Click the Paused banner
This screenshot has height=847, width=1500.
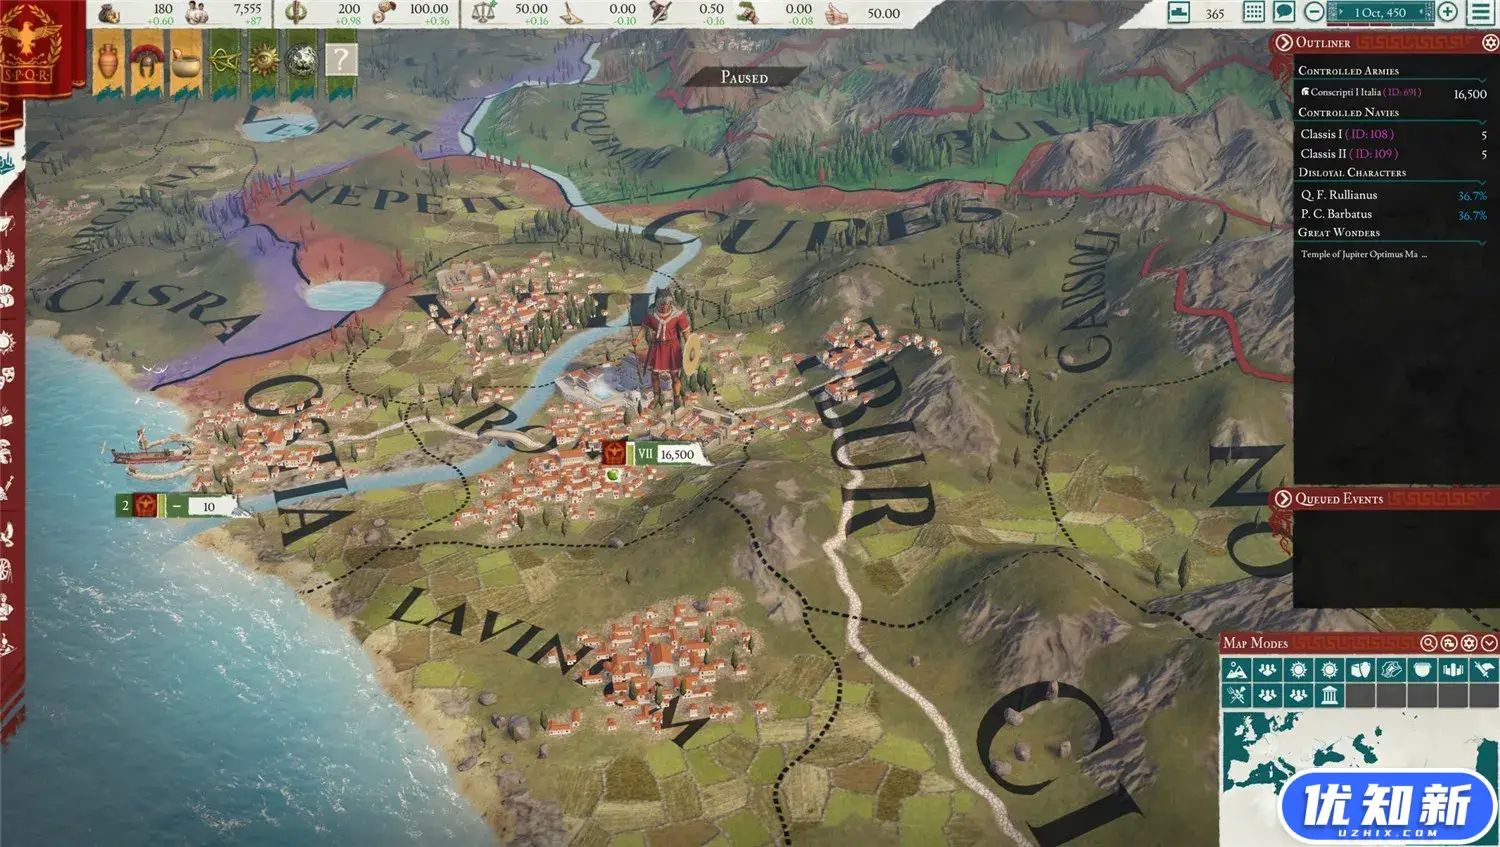744,77
